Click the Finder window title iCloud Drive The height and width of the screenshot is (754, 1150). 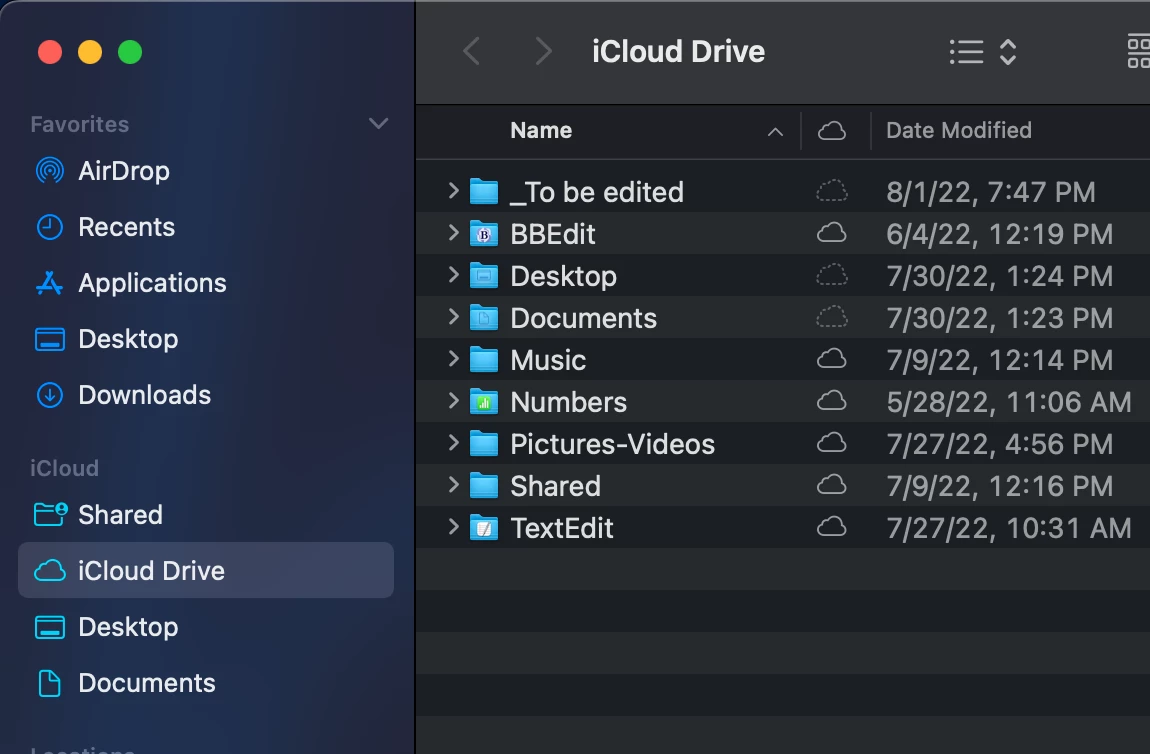[x=678, y=51]
